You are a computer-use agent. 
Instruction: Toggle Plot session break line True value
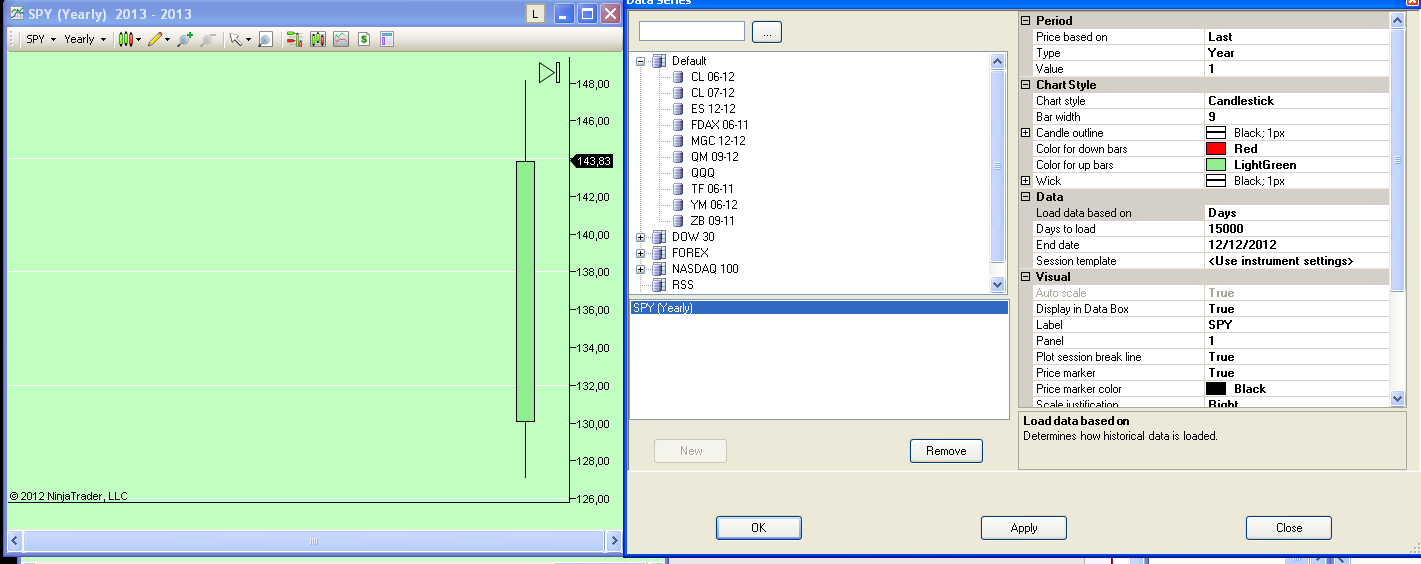click(x=1297, y=357)
